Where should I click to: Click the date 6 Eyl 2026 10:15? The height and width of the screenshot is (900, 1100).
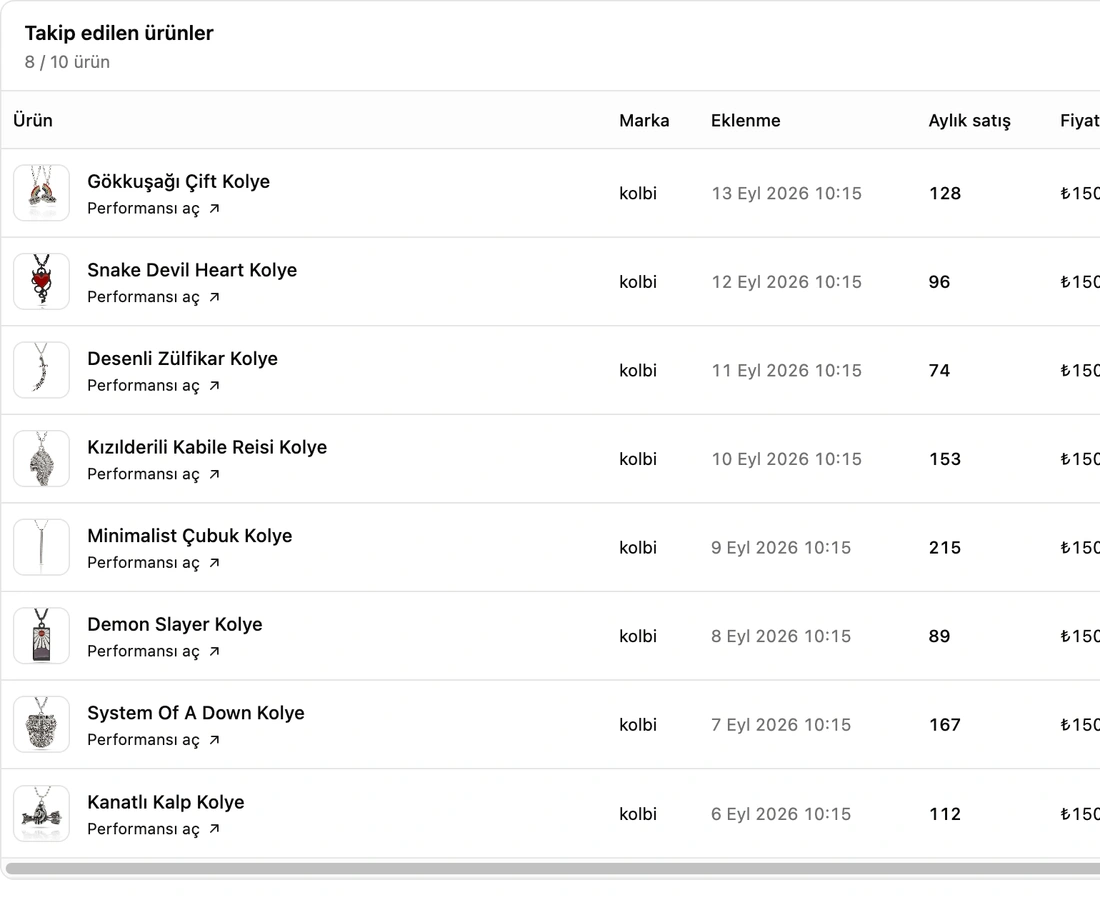coord(781,814)
